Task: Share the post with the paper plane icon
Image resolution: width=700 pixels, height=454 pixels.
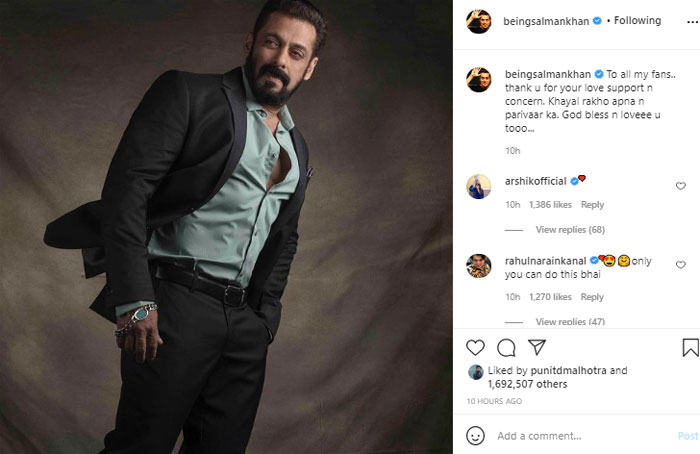Action: tap(537, 347)
